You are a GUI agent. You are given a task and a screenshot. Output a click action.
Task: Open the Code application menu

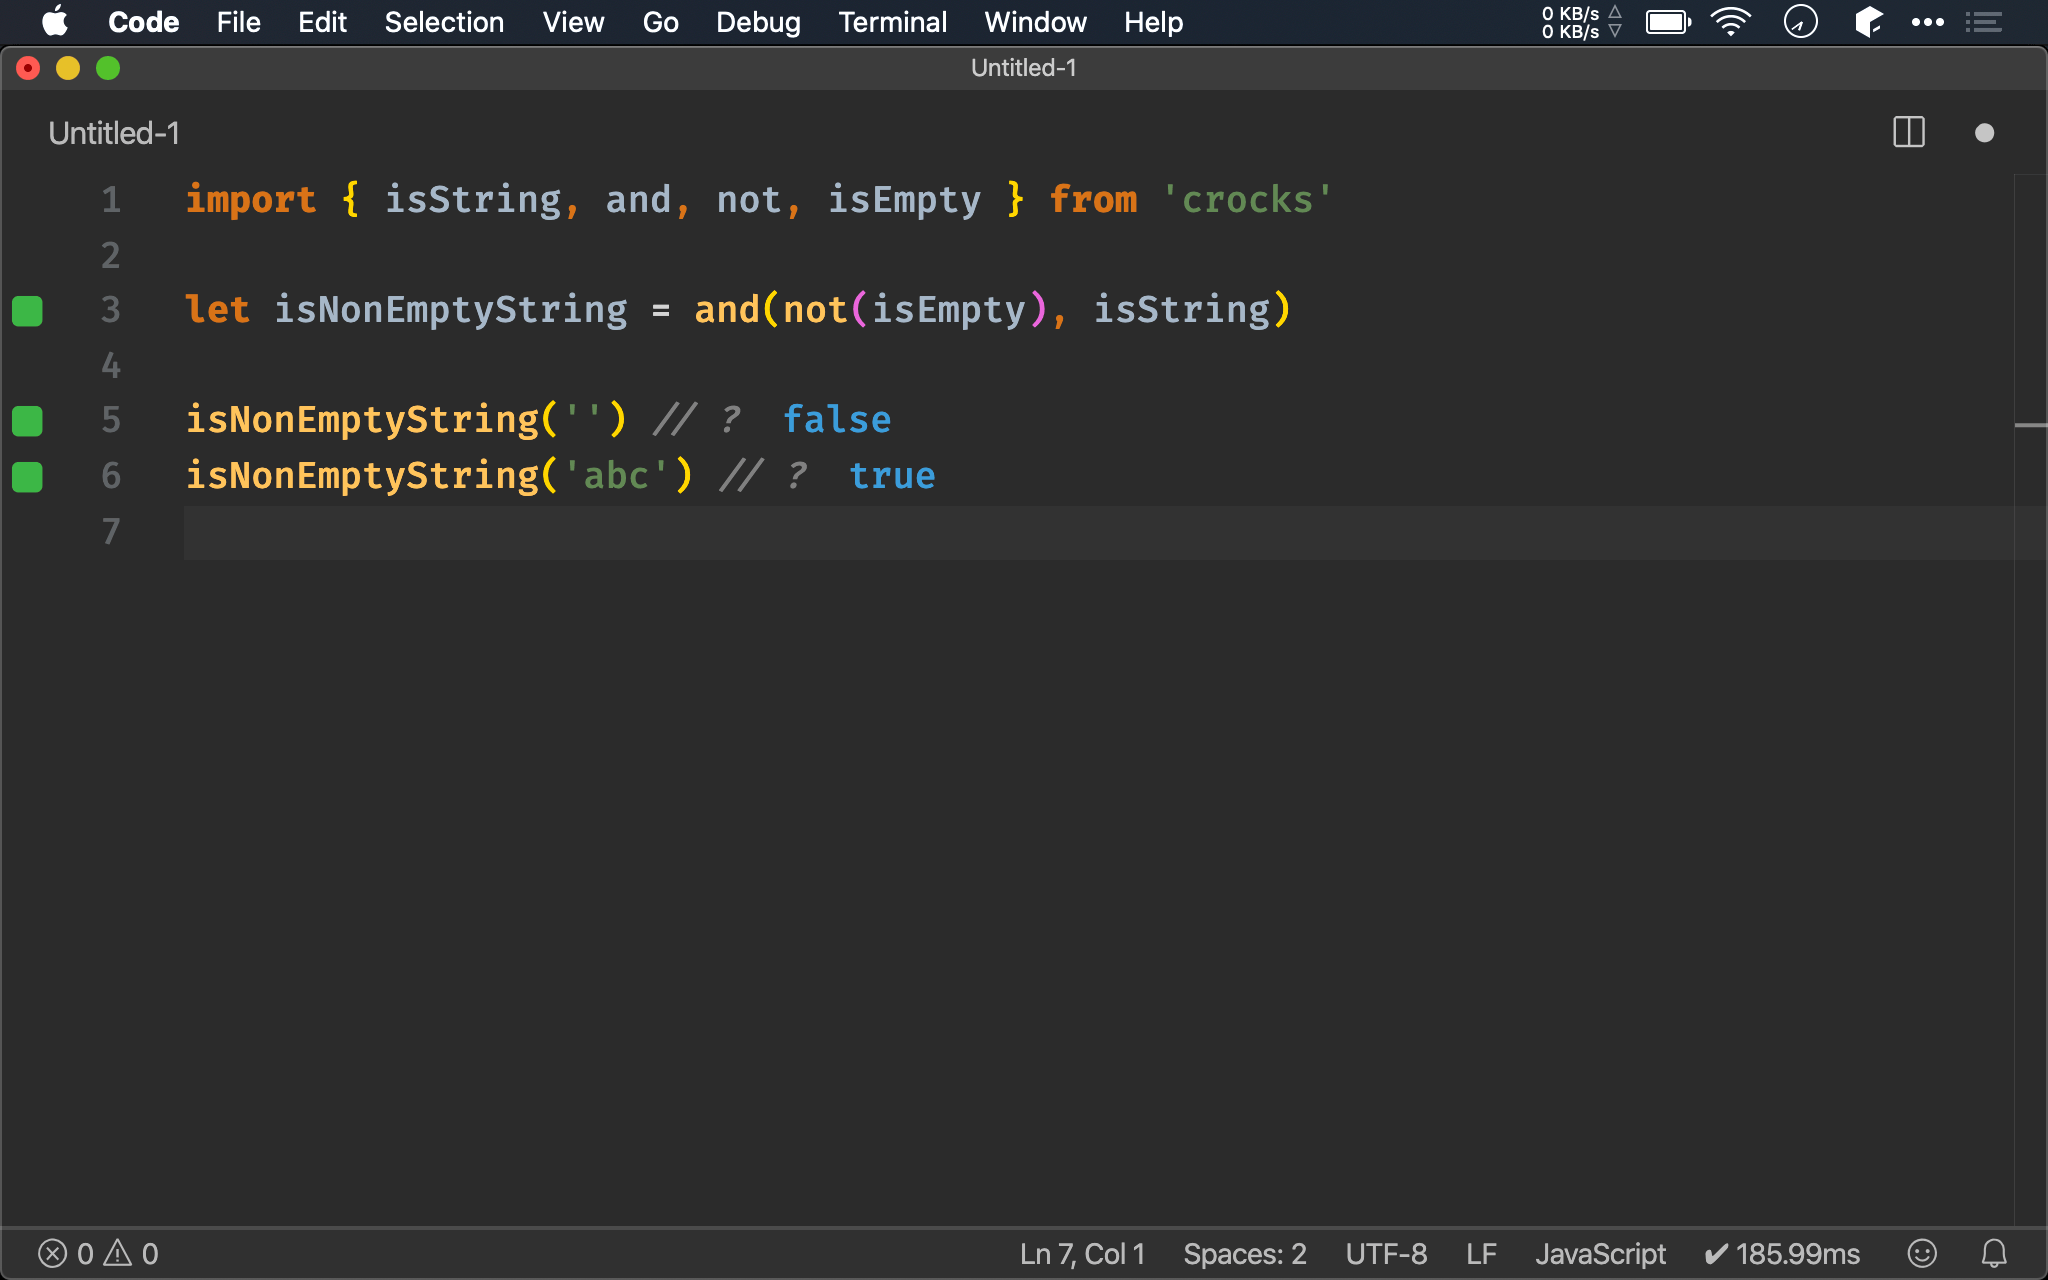(x=143, y=22)
